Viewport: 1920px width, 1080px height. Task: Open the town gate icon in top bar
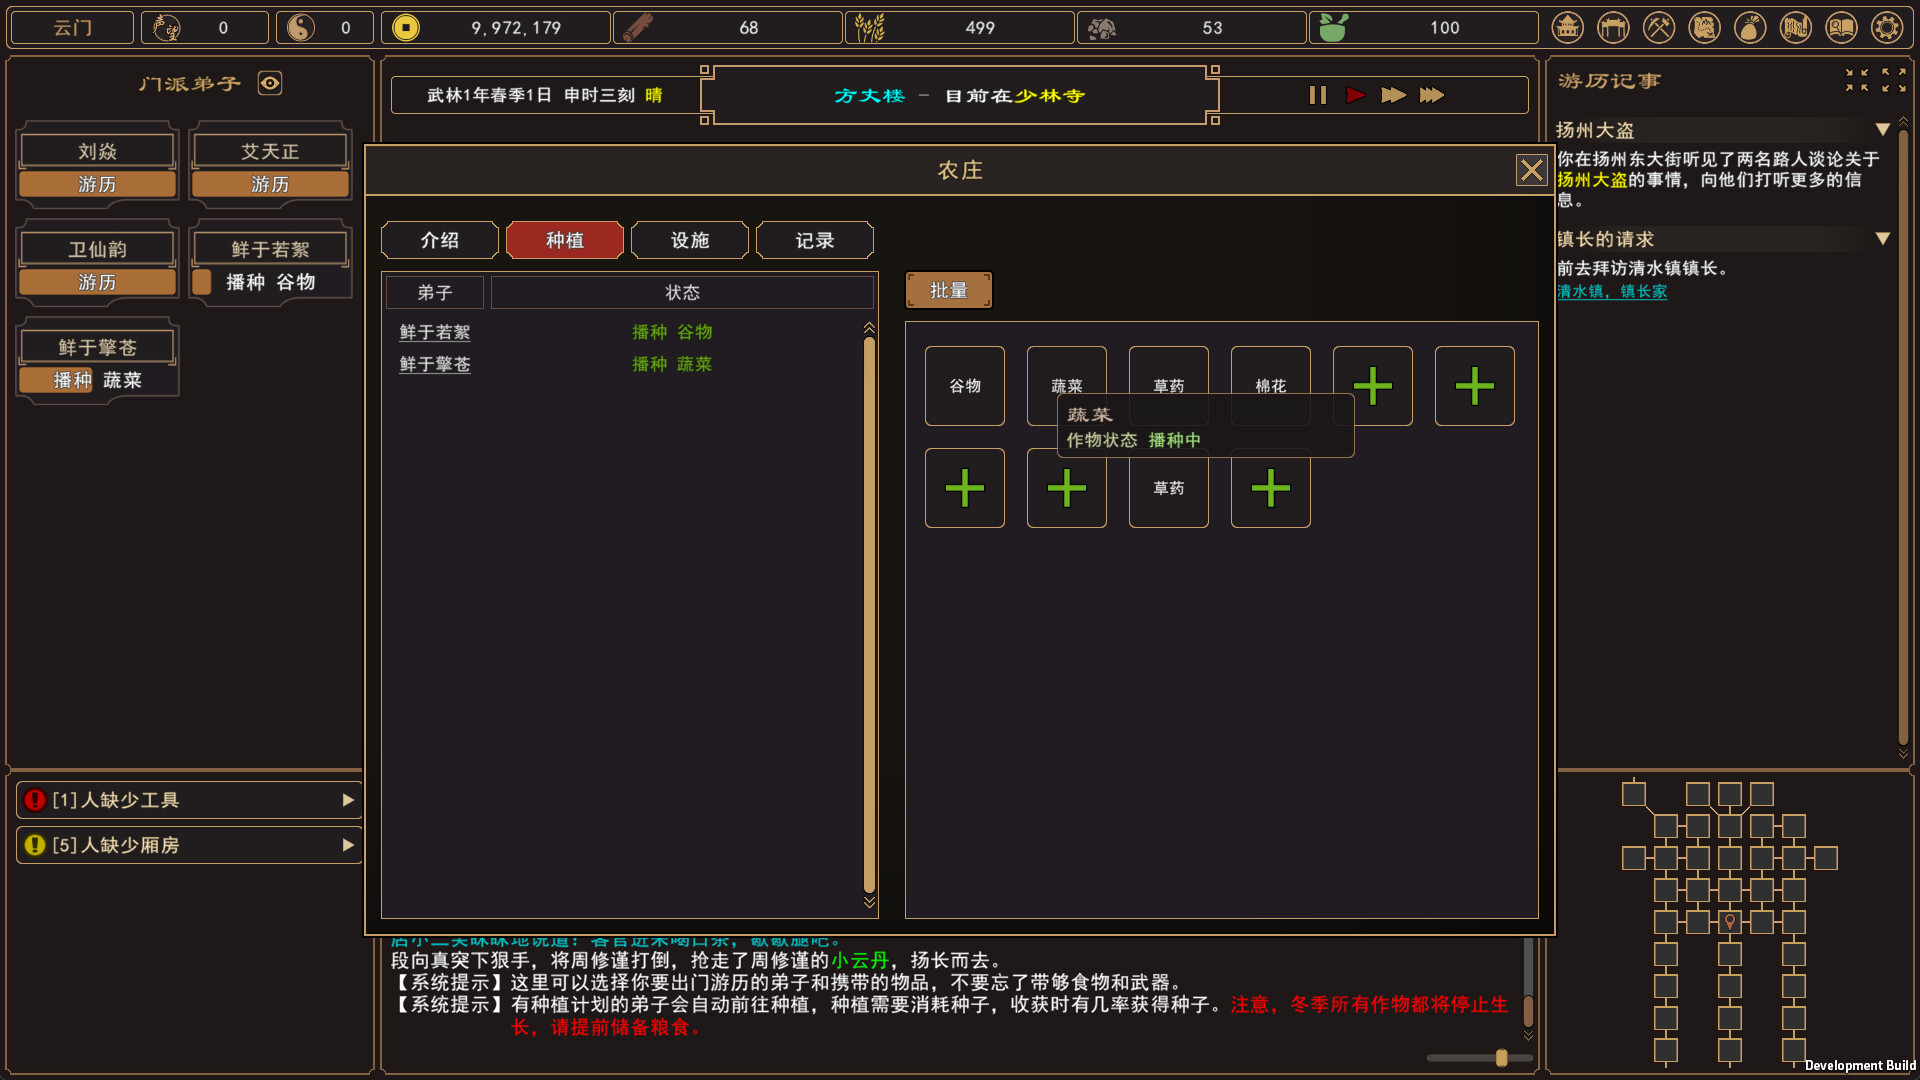coord(1613,27)
